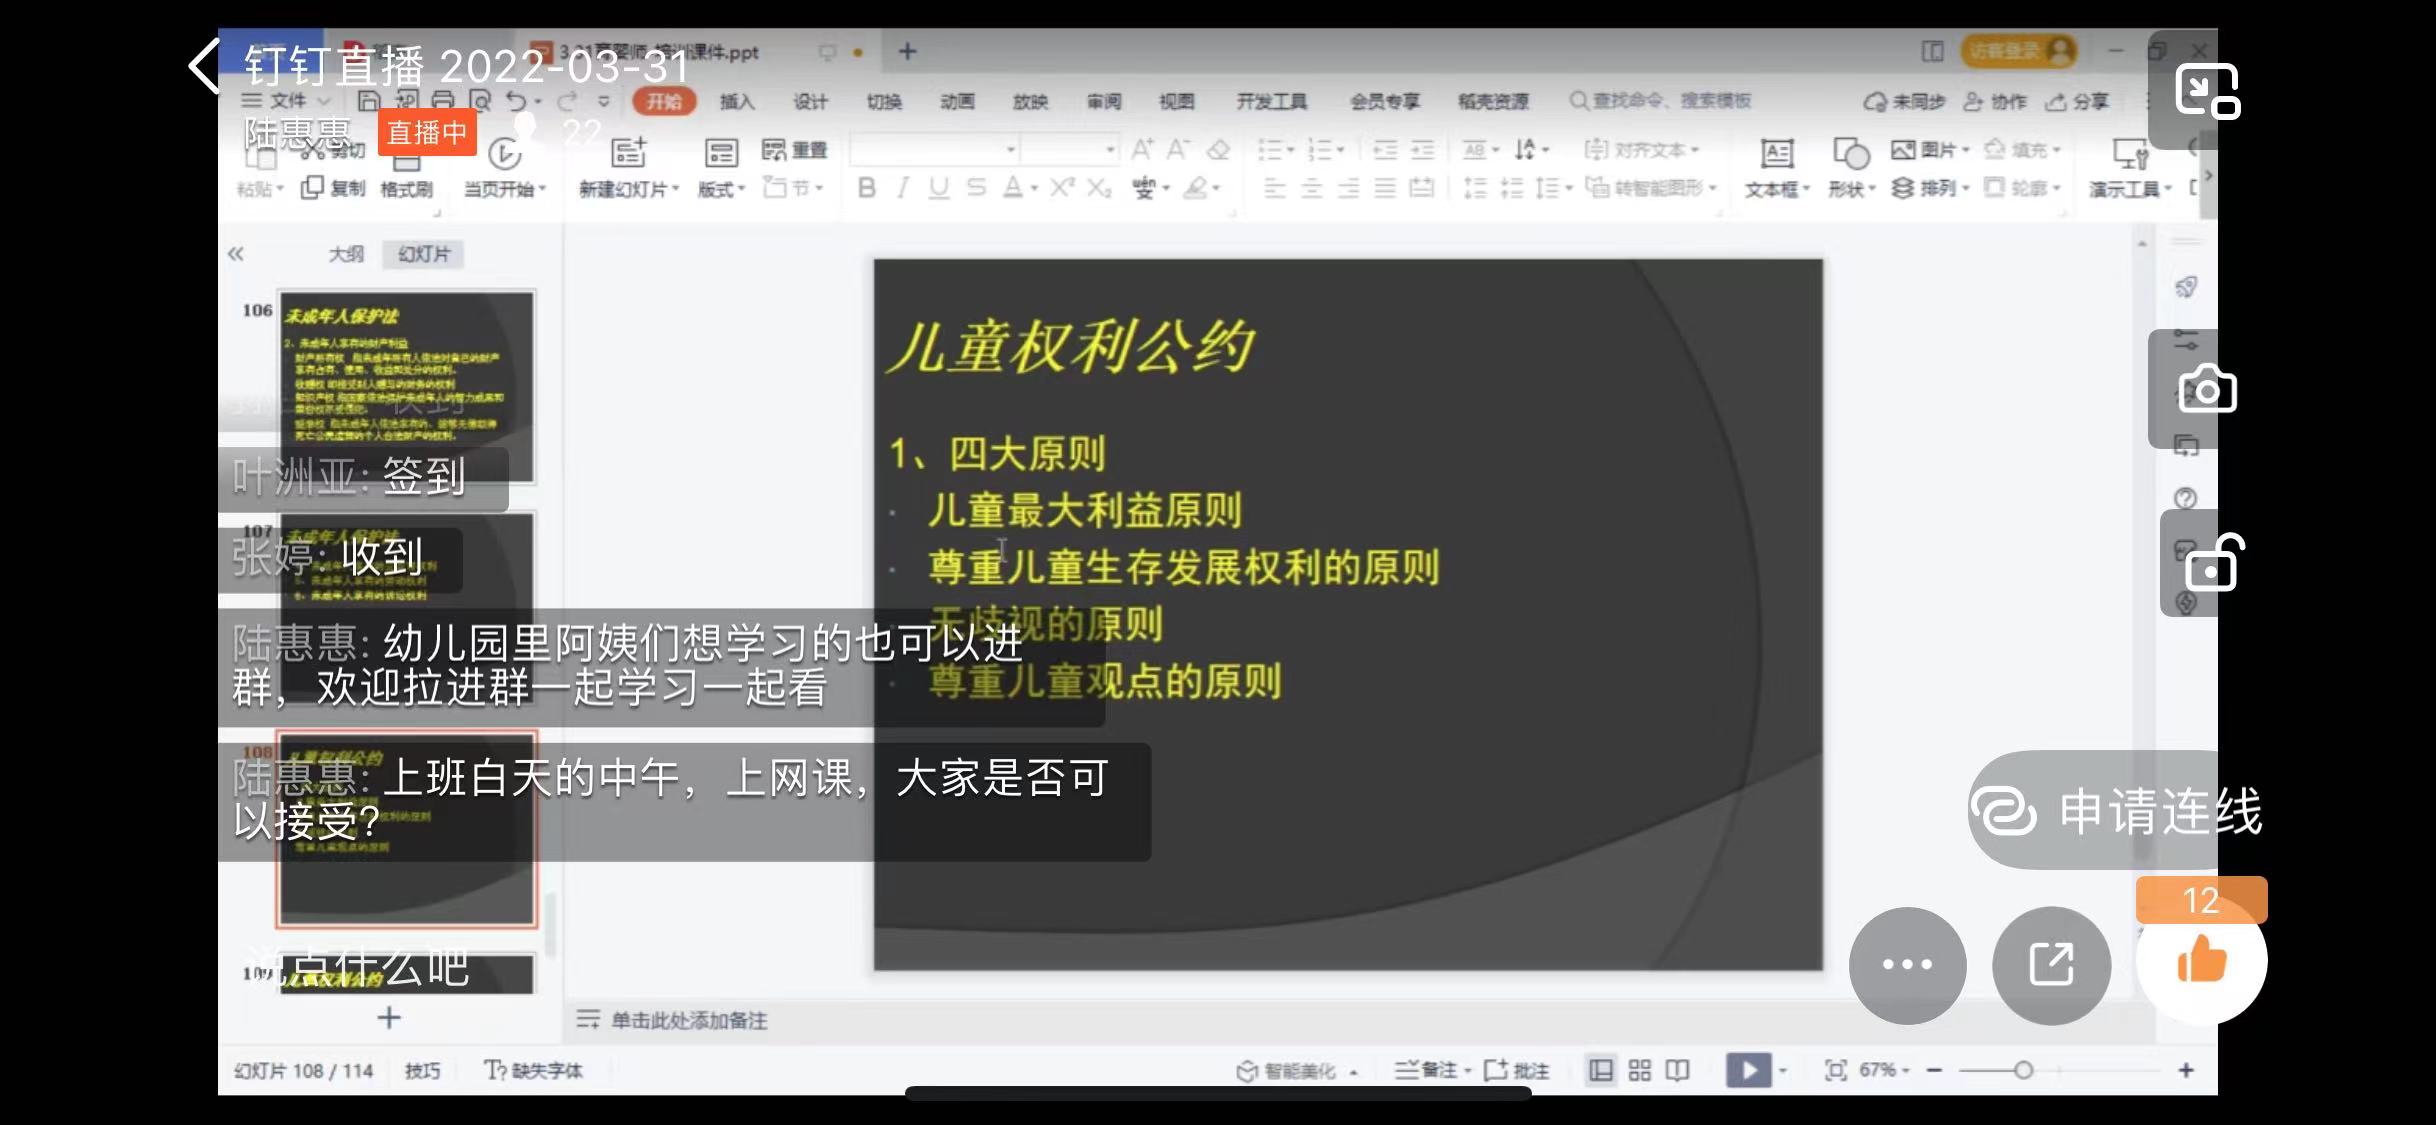Tap the thumbs-up like button
The height and width of the screenshot is (1125, 2436).
click(2200, 962)
